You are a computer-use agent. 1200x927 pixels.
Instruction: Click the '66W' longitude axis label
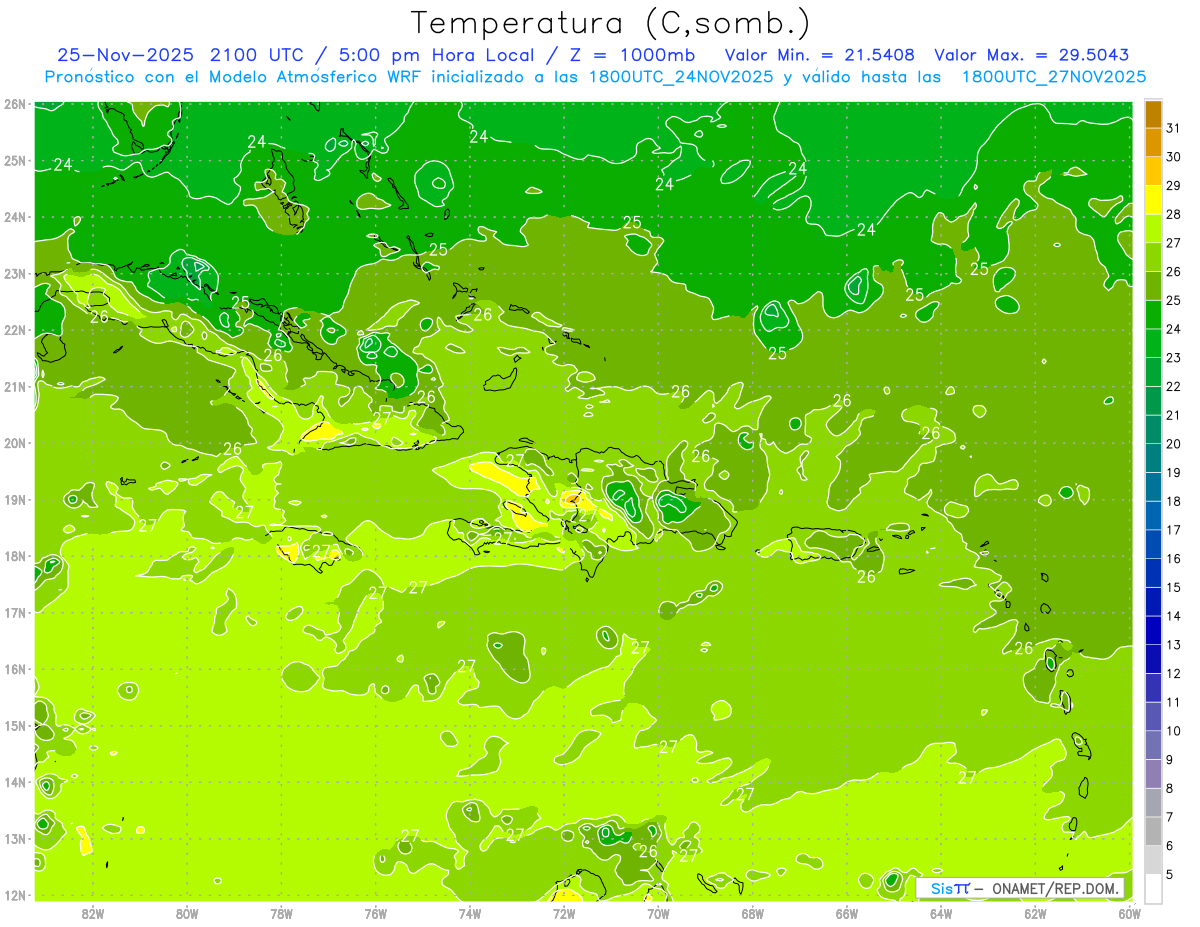pyautogui.click(x=847, y=913)
